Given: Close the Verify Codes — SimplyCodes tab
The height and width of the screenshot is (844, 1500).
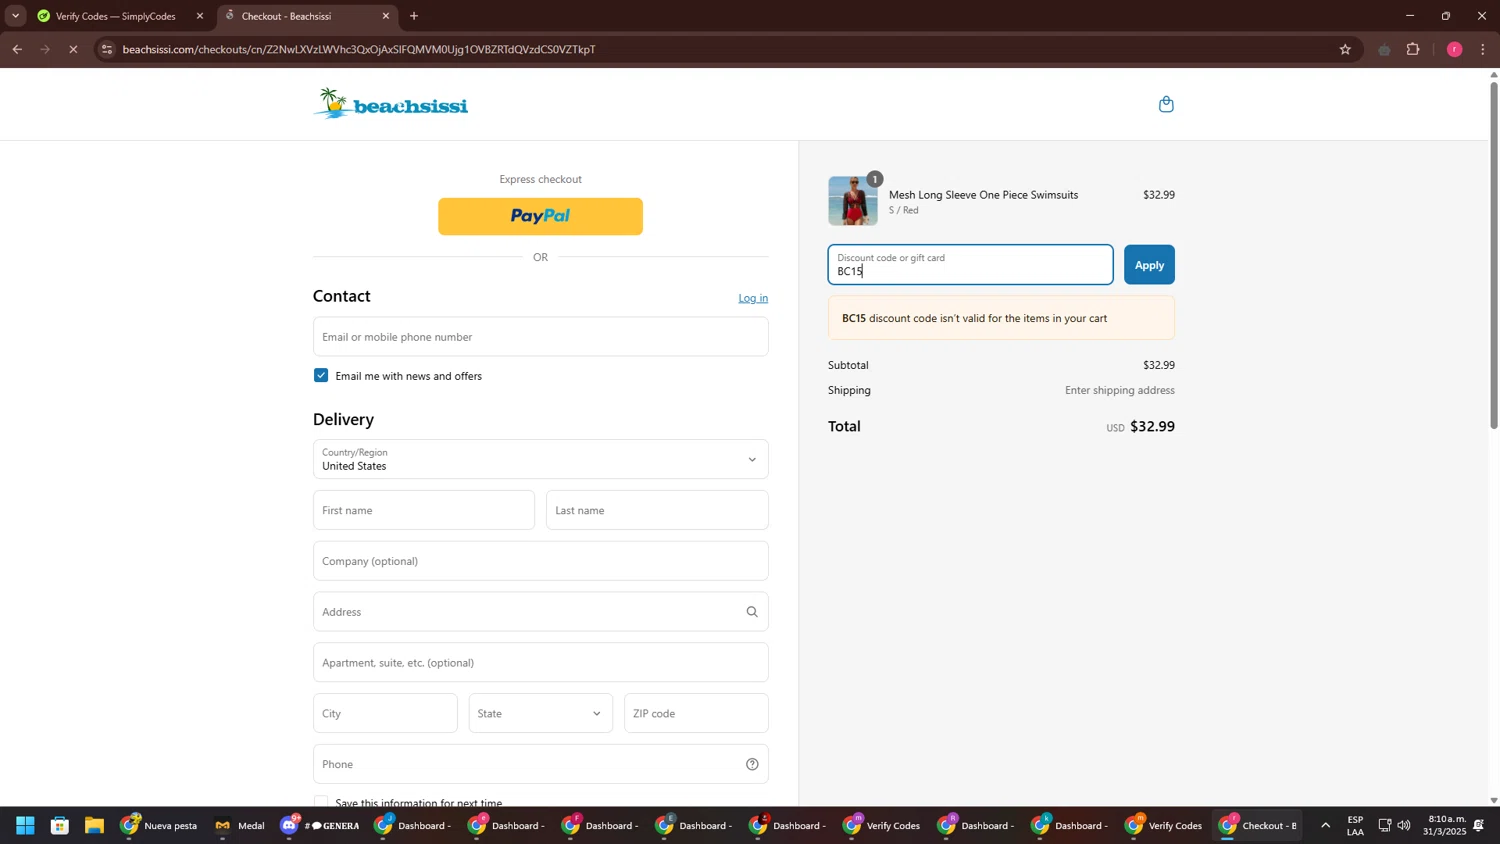Looking at the screenshot, I should (200, 16).
